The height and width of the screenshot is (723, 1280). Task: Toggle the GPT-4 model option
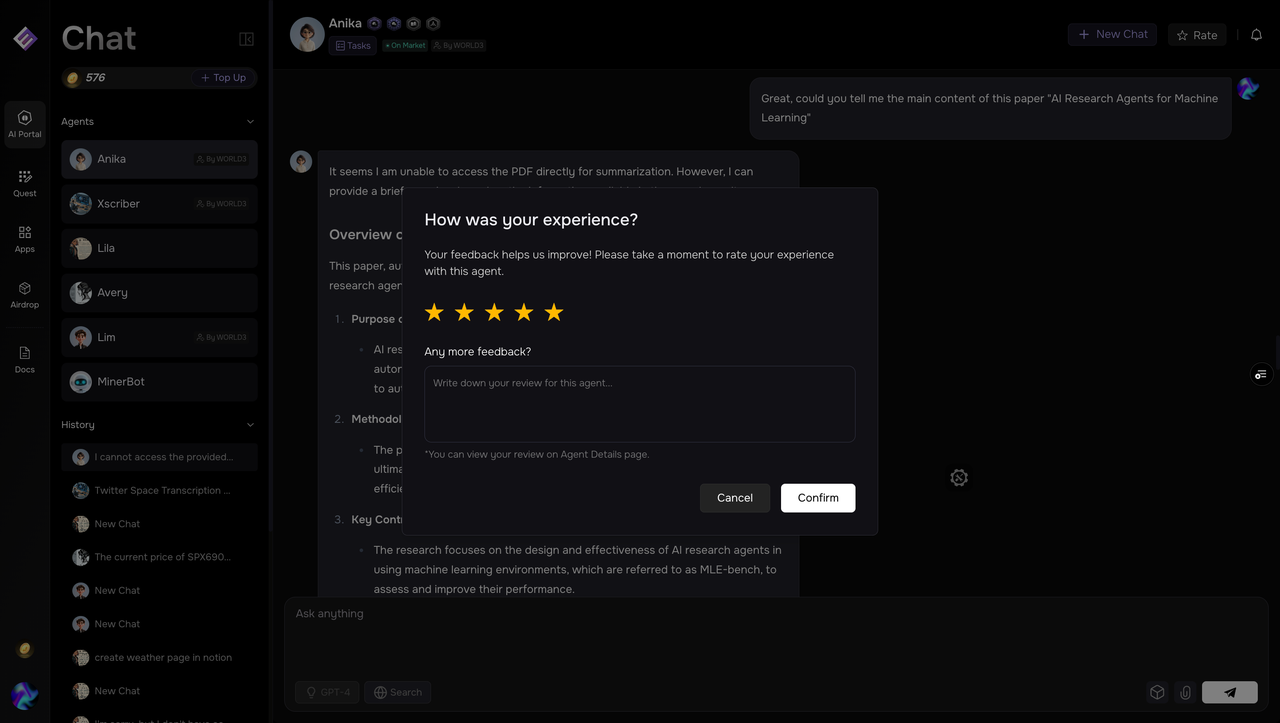pyautogui.click(x=327, y=692)
